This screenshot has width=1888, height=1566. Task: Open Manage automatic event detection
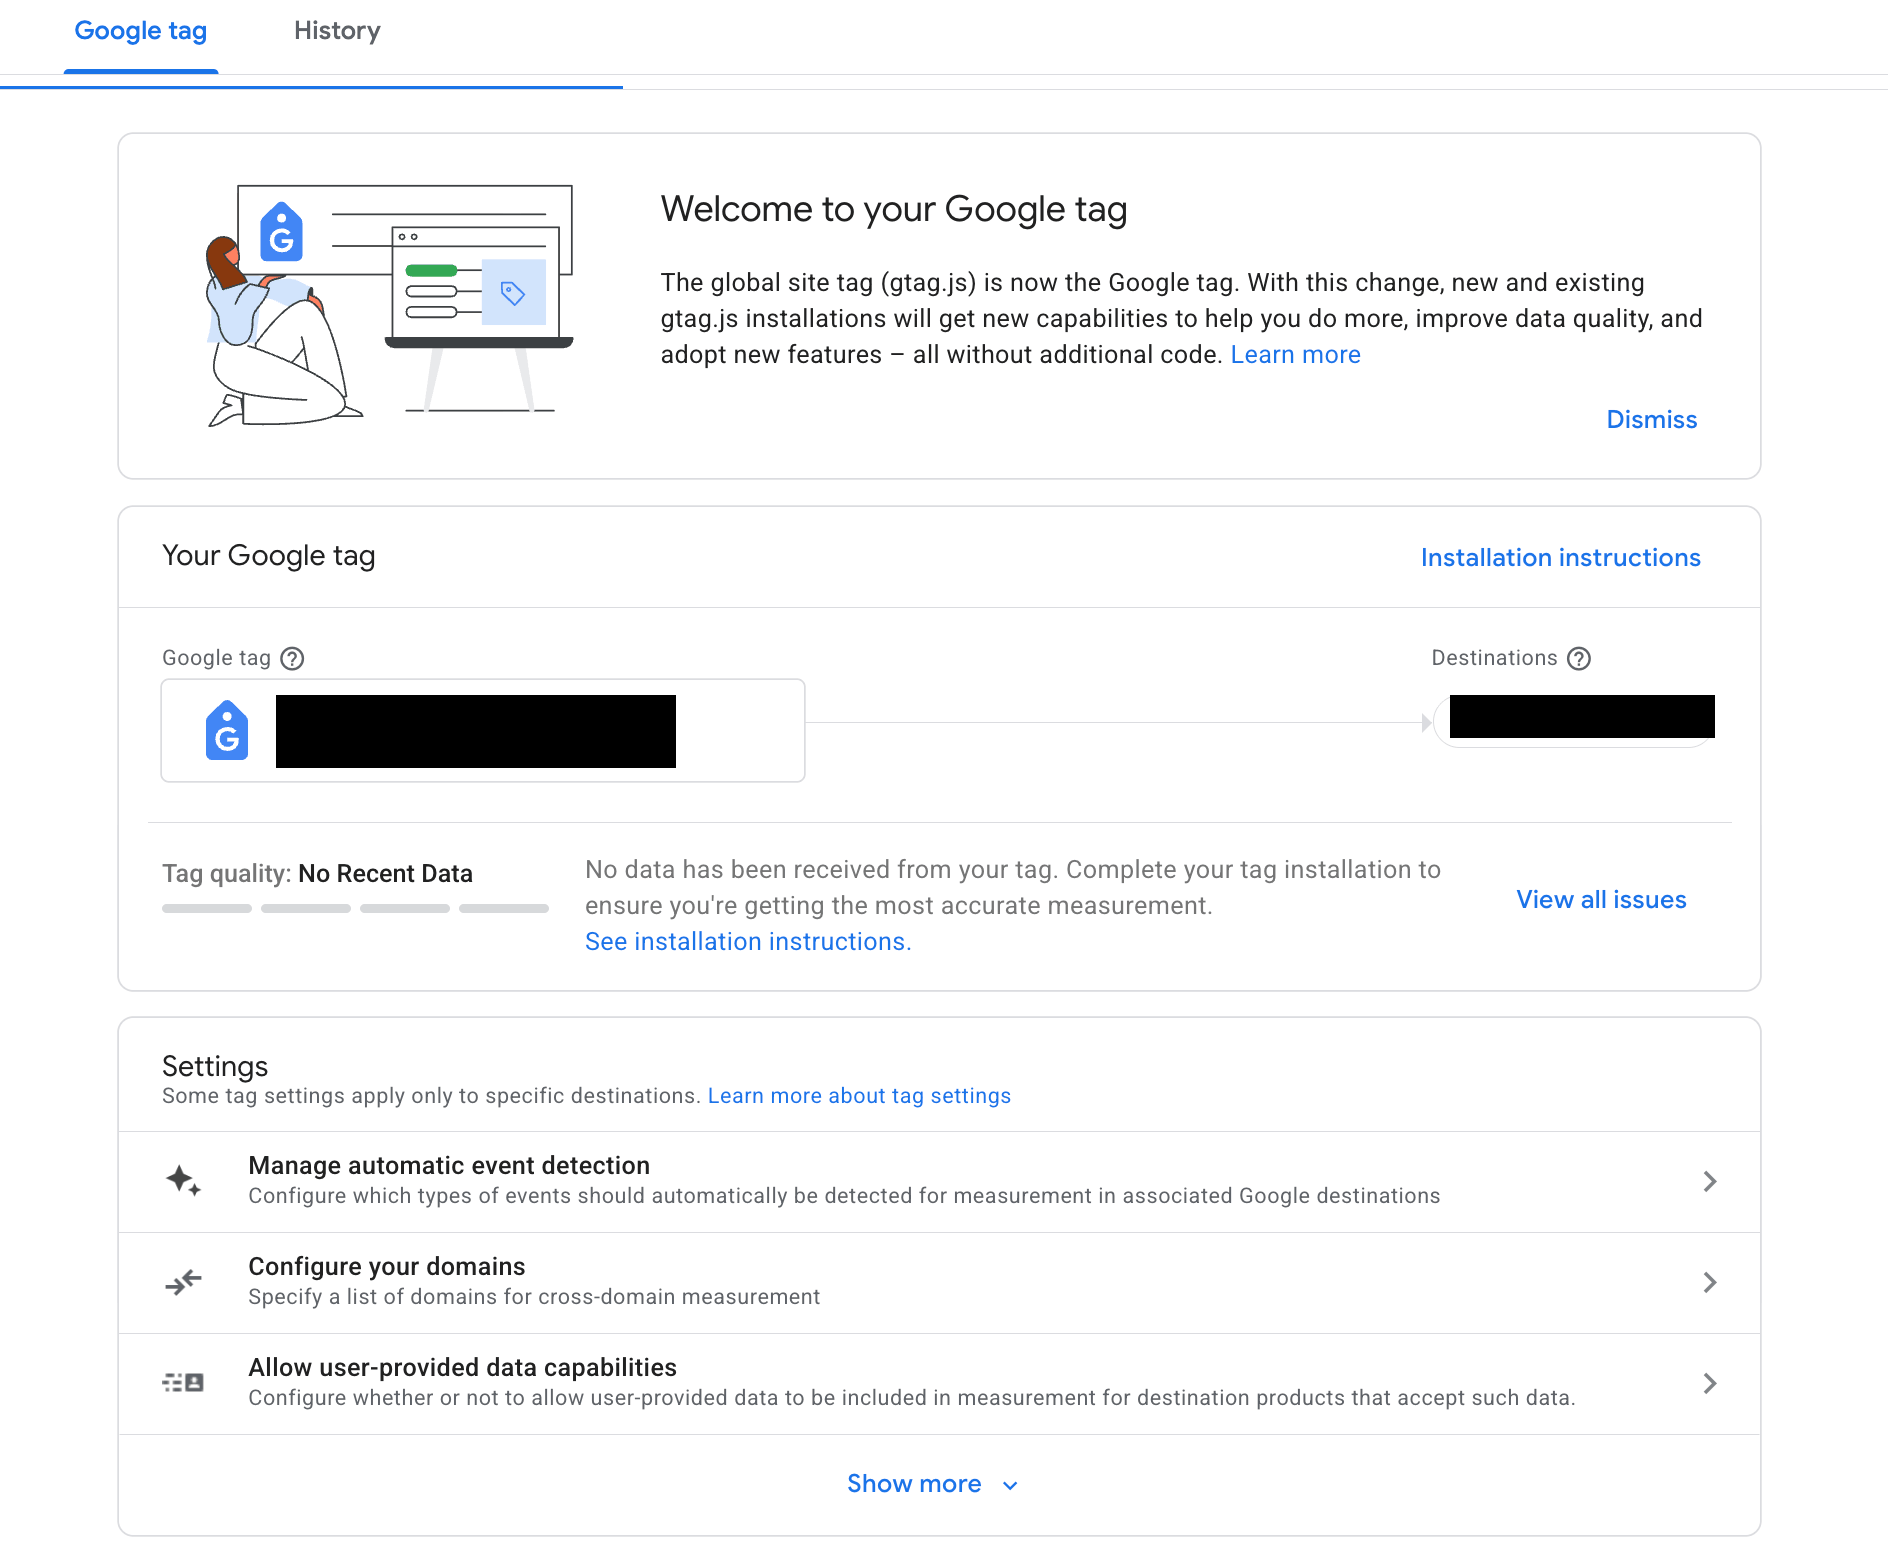click(939, 1182)
